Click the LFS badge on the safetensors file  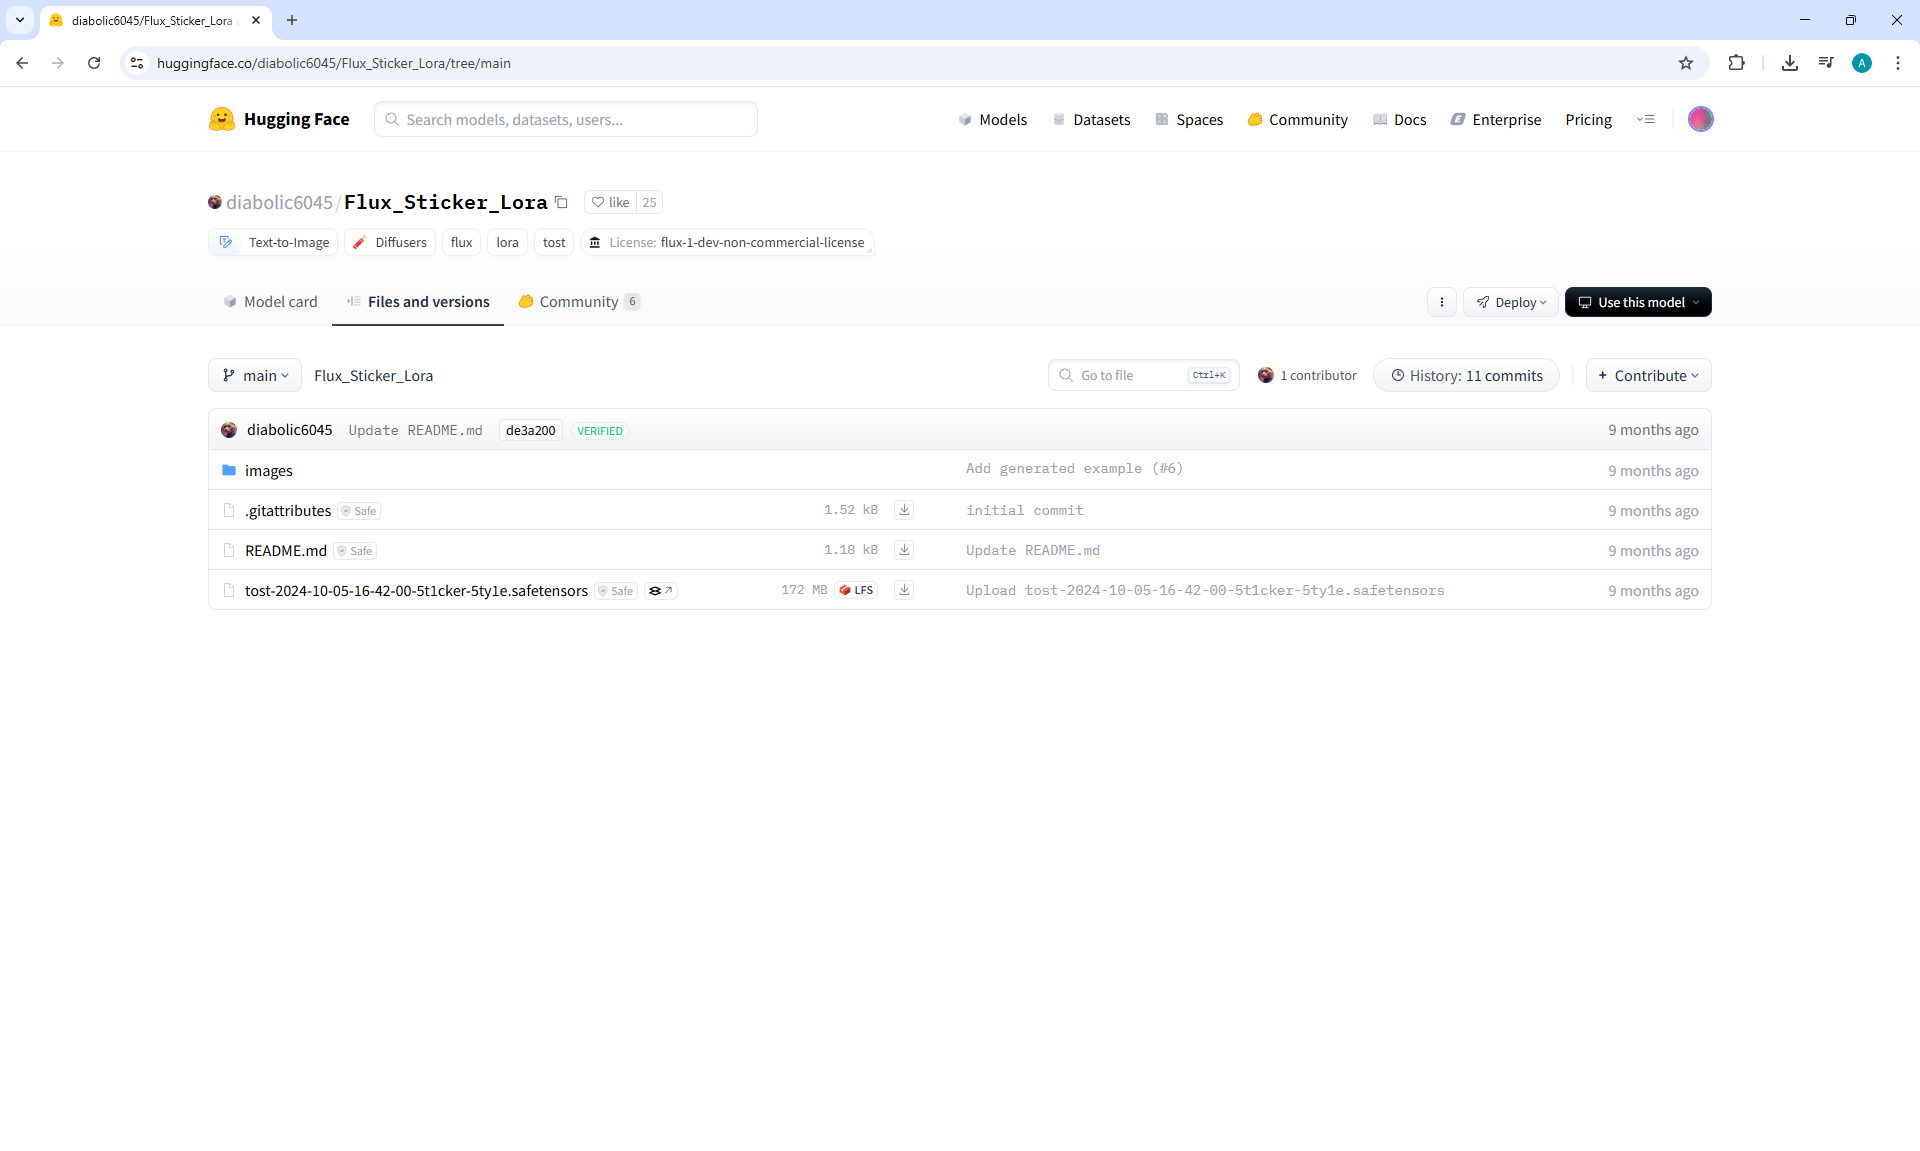(x=857, y=590)
